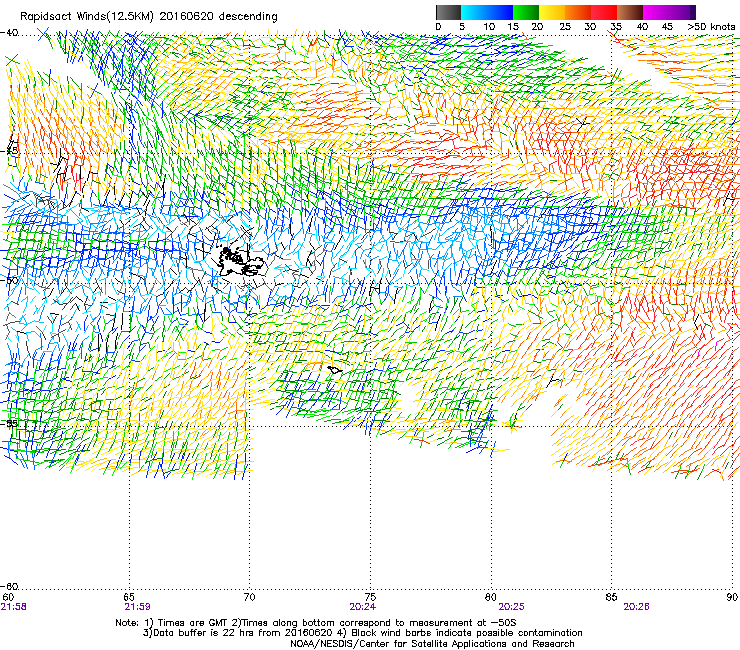This screenshot has width=740, height=650.
Task: Click the purple '21:59' pass time label
Action: tap(137, 607)
